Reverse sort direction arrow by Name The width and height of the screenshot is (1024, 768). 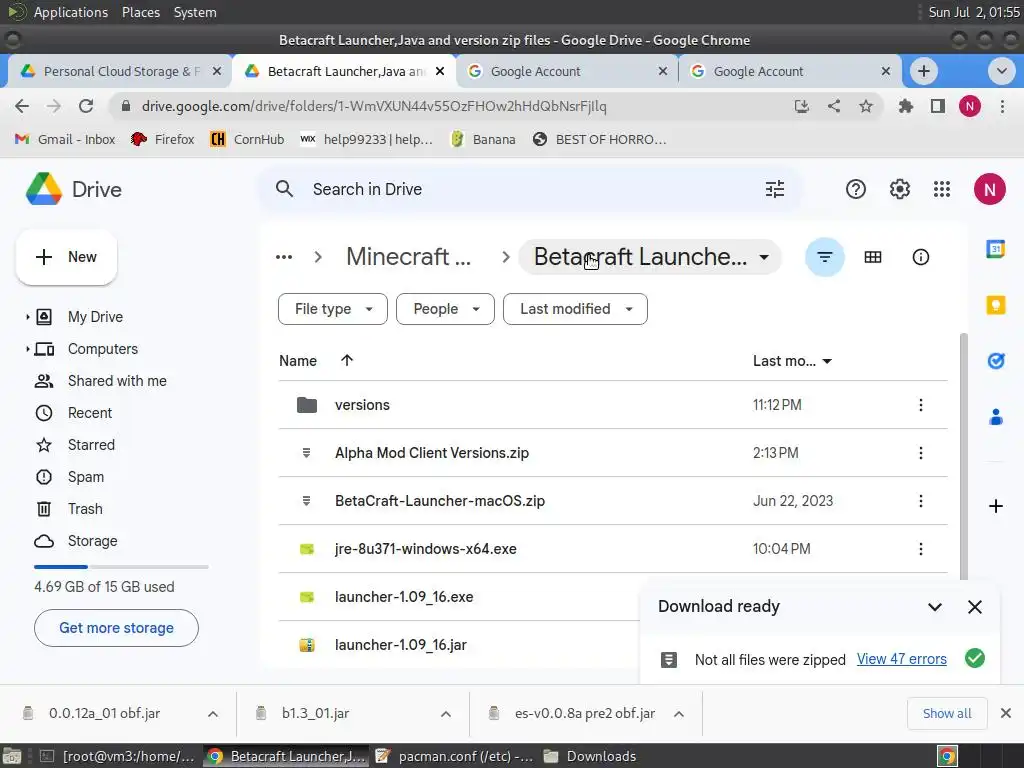pyautogui.click(x=347, y=360)
